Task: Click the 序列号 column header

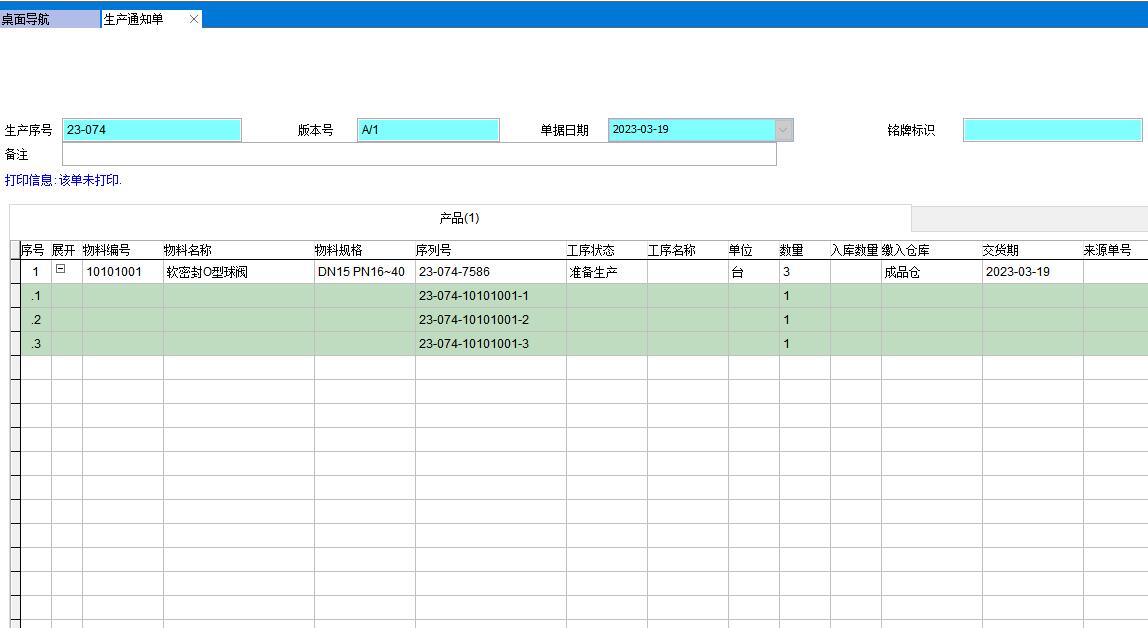Action: 433,250
